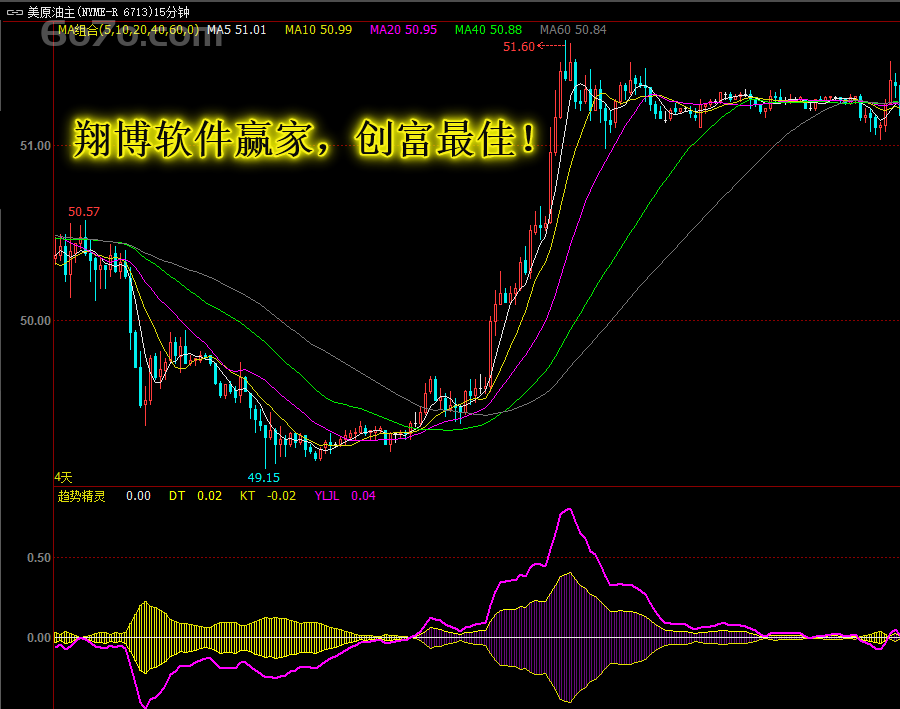Select the MA组合(5,10,20,40,60,0) indicator label

[x=129, y=30]
